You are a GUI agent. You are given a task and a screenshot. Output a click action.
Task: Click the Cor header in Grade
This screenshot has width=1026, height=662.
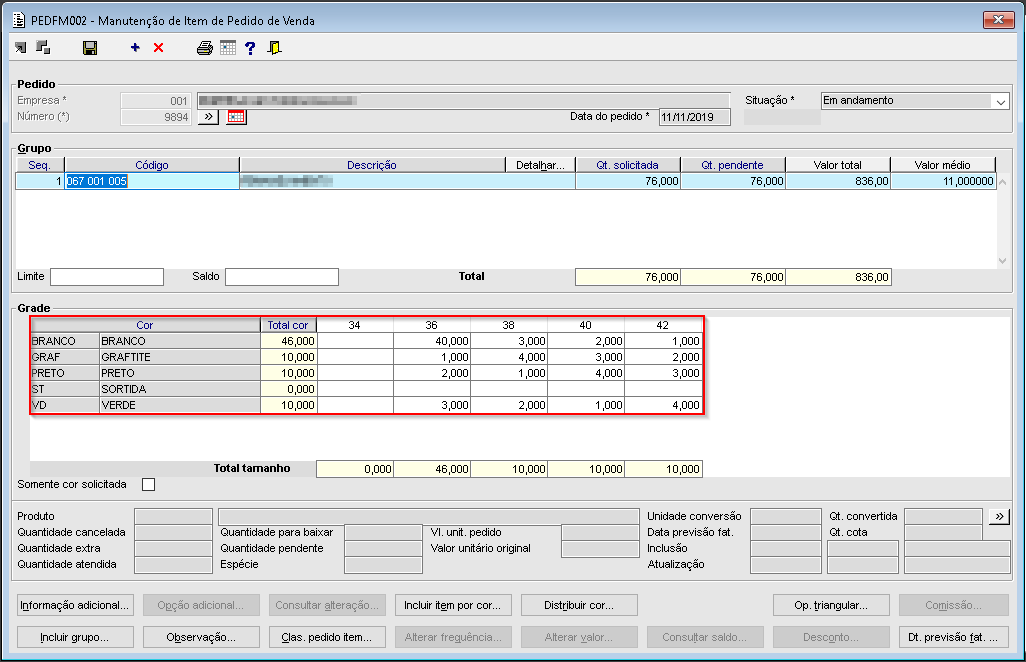(x=145, y=325)
